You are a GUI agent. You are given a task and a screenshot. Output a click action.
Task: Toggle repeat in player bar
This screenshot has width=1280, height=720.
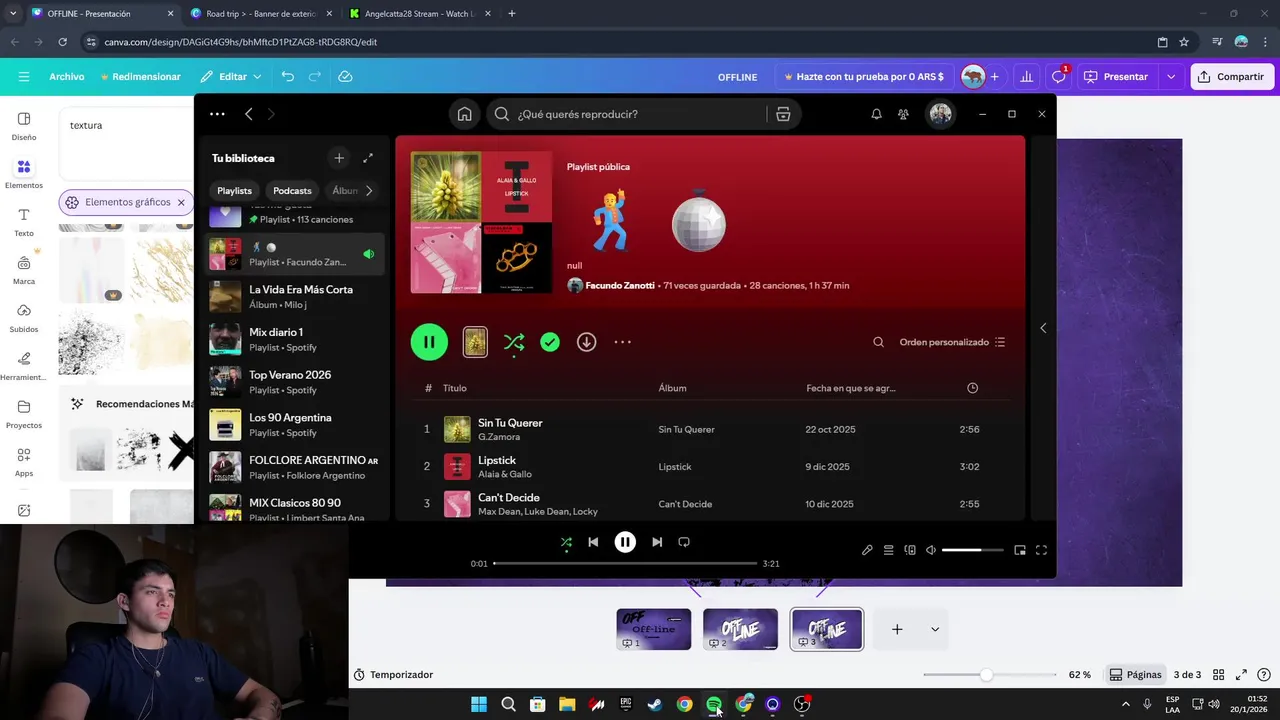pos(684,542)
